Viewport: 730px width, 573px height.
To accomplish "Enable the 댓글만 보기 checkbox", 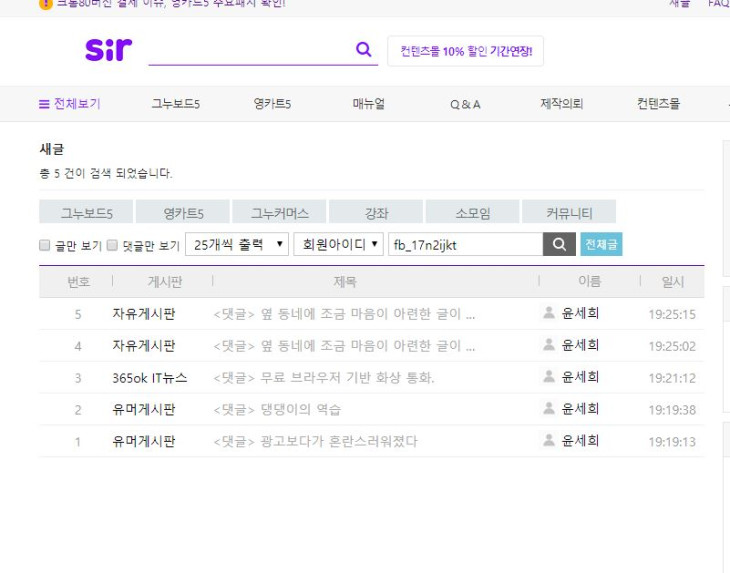I will click(x=112, y=245).
